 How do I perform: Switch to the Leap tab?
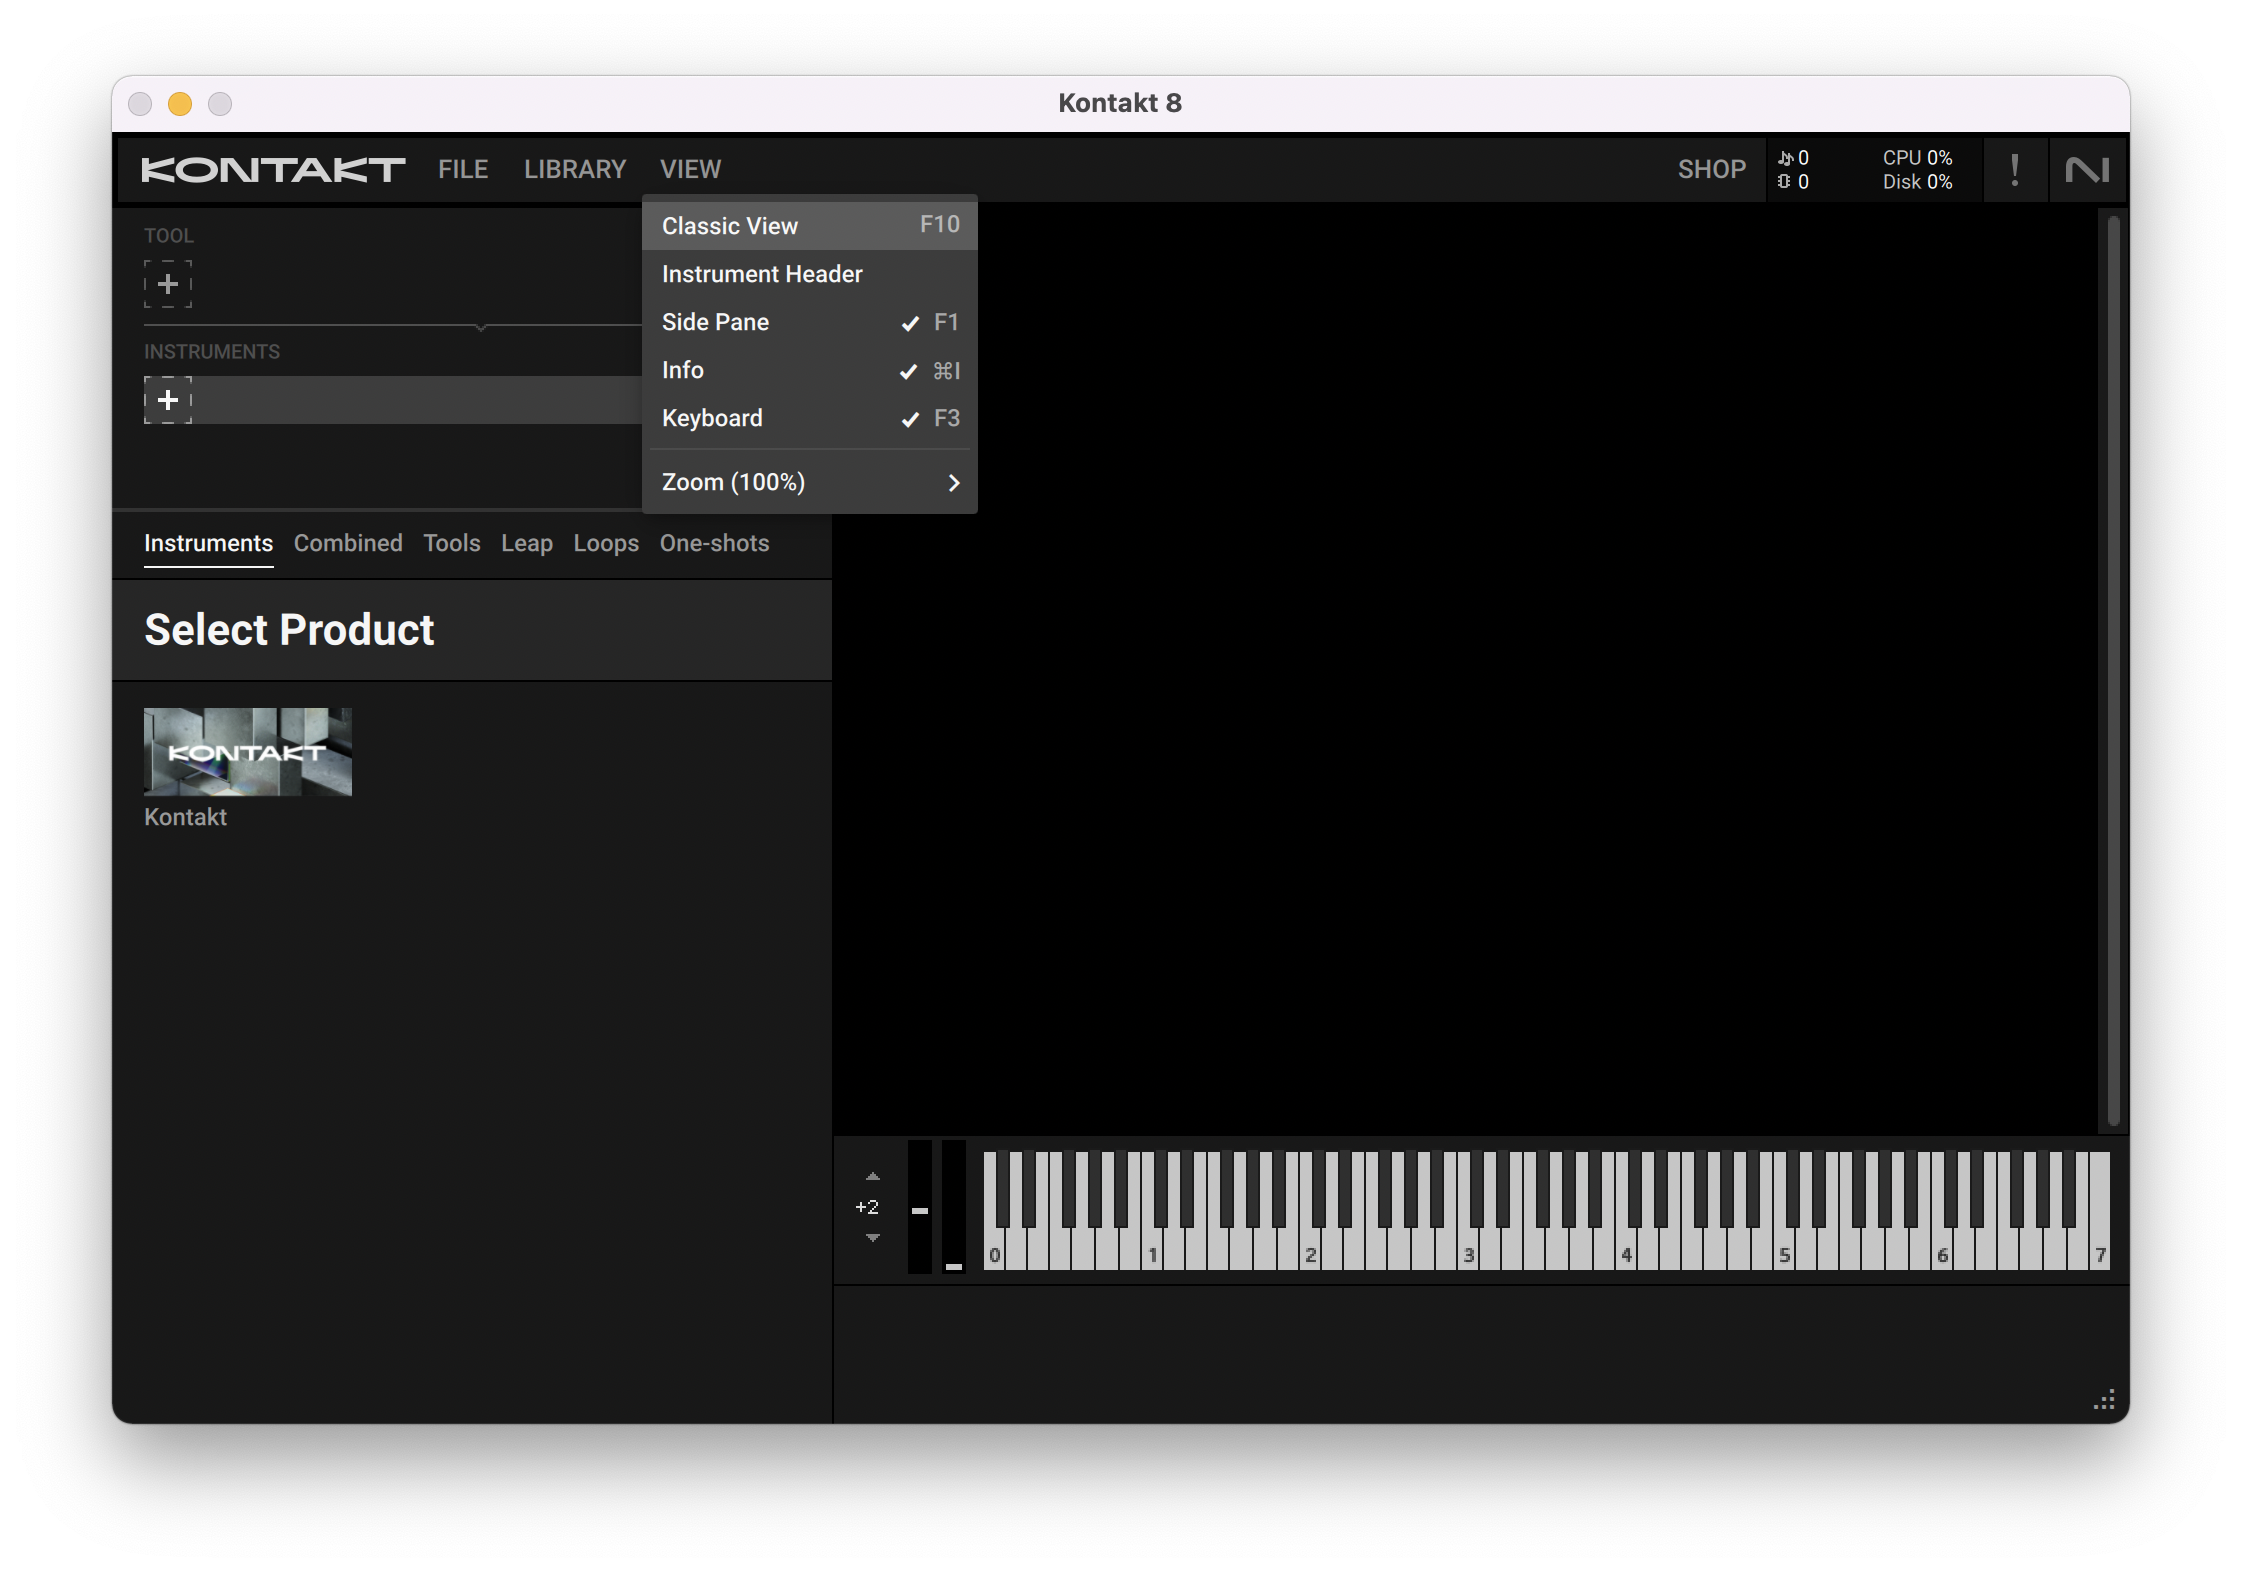pos(527,543)
